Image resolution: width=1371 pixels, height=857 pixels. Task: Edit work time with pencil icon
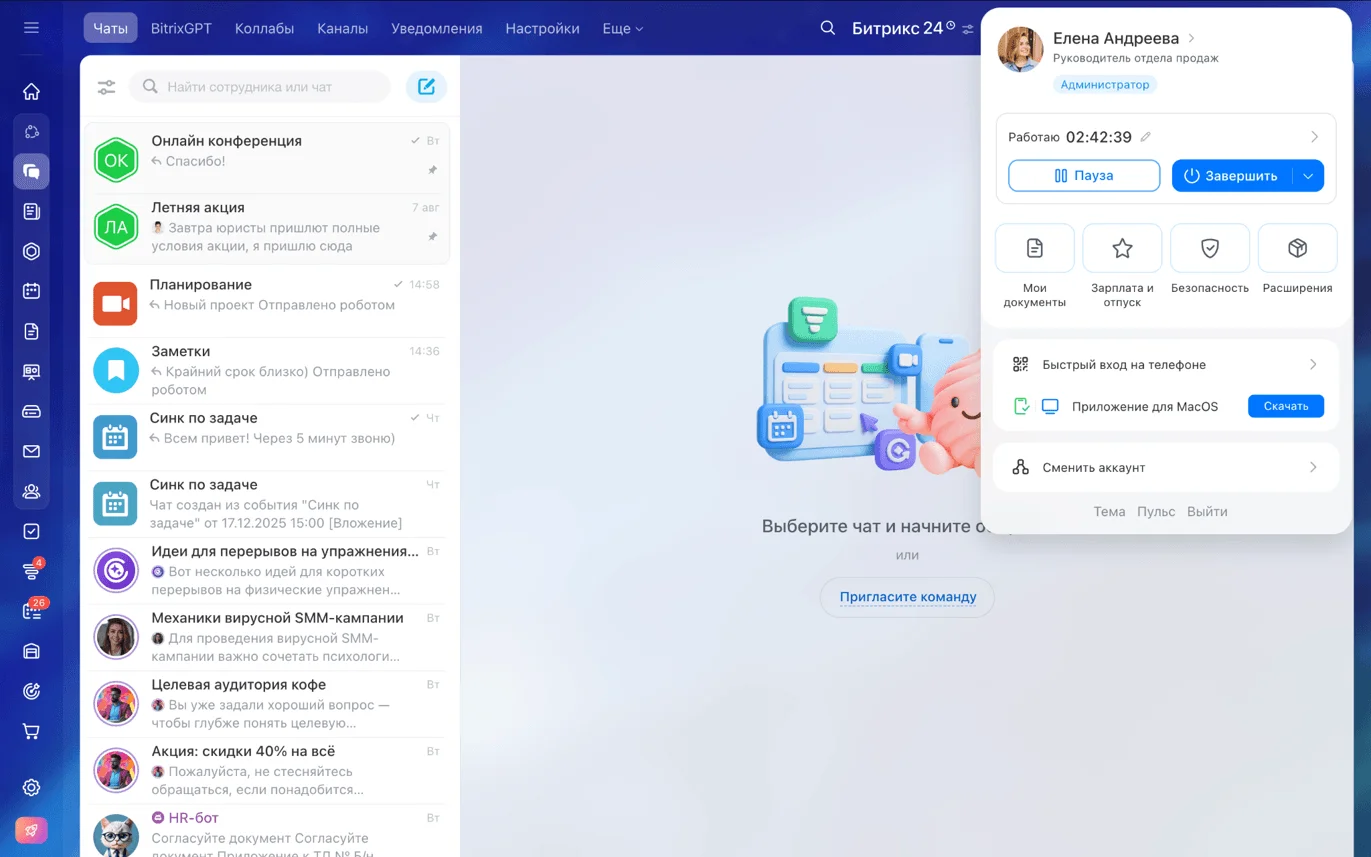pos(1146,137)
